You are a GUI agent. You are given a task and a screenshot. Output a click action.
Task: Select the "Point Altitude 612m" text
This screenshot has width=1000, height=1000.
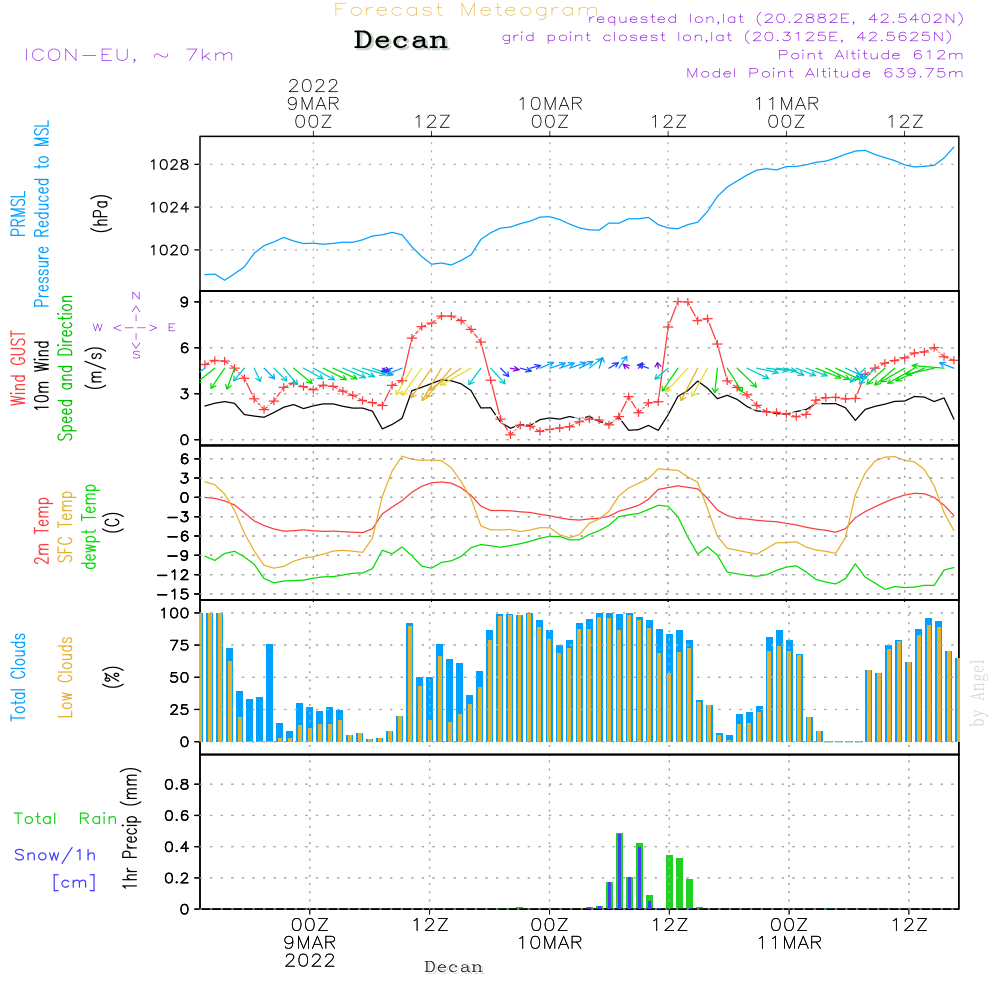871,55
